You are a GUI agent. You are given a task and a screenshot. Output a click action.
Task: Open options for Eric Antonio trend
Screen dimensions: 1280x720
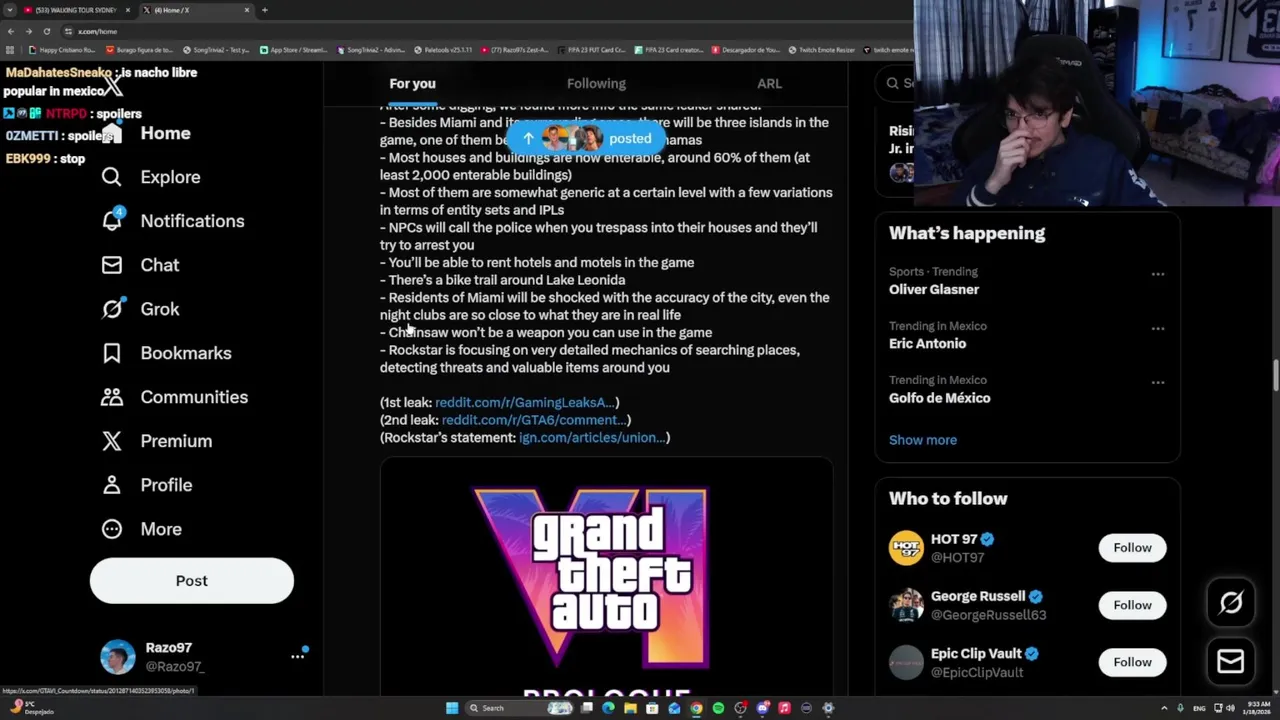point(1157,328)
